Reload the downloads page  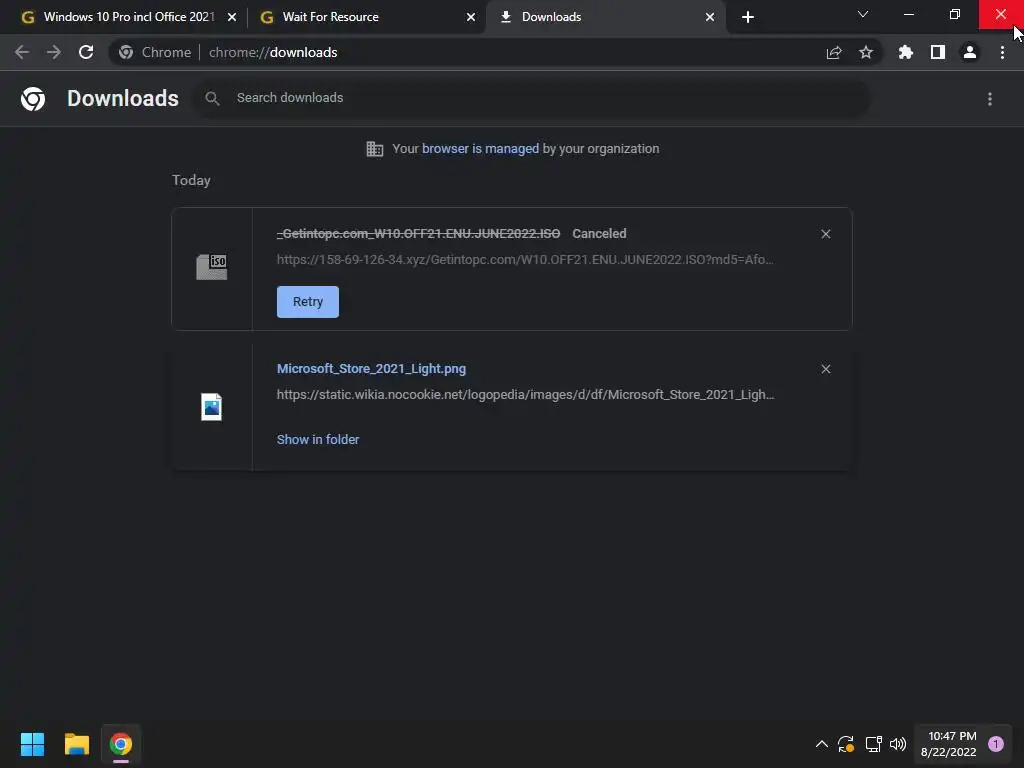[86, 52]
